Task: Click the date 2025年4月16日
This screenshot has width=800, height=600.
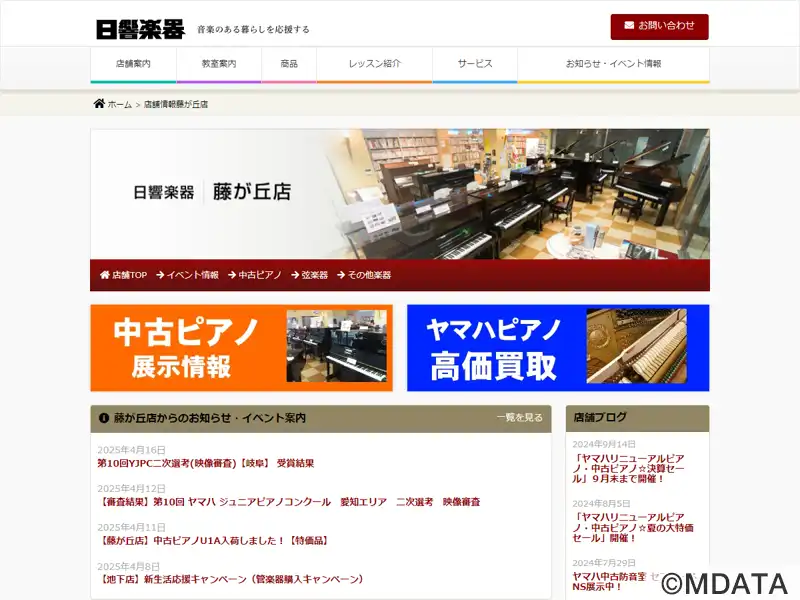Action: (x=131, y=450)
